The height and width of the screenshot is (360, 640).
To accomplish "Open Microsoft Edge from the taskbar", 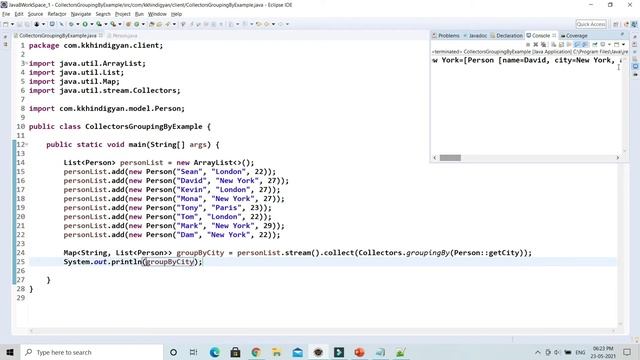I will [x=214, y=352].
